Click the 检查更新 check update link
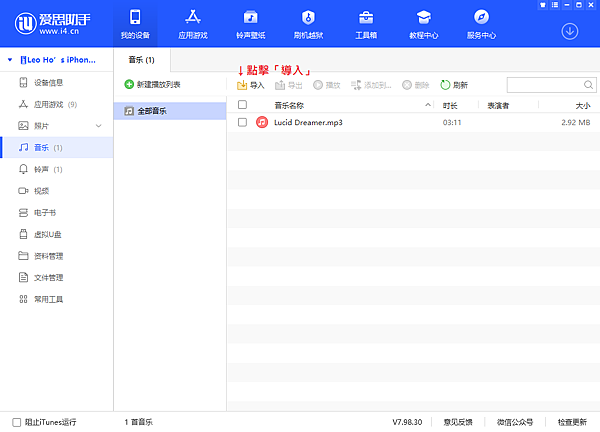 (x=572, y=422)
